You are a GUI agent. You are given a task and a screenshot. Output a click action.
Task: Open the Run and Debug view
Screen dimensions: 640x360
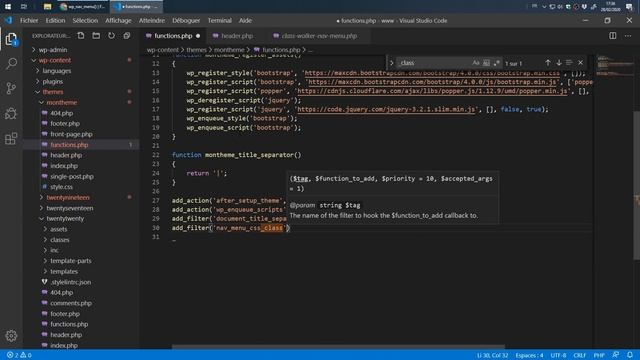(x=11, y=113)
